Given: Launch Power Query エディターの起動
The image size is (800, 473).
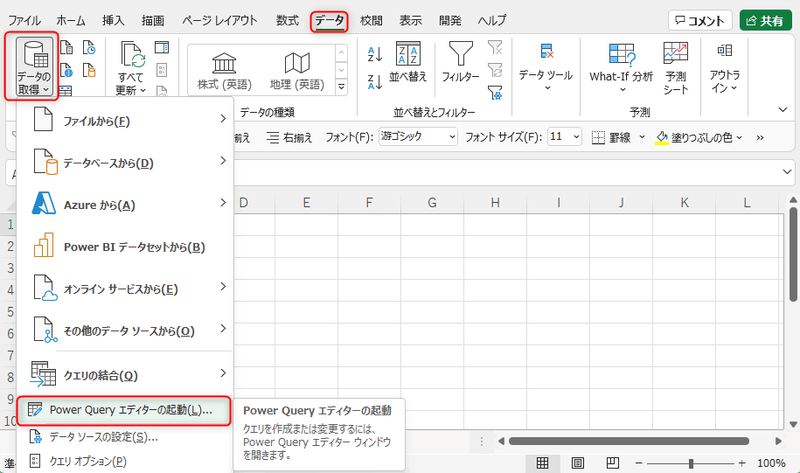Looking at the screenshot, I should point(124,410).
